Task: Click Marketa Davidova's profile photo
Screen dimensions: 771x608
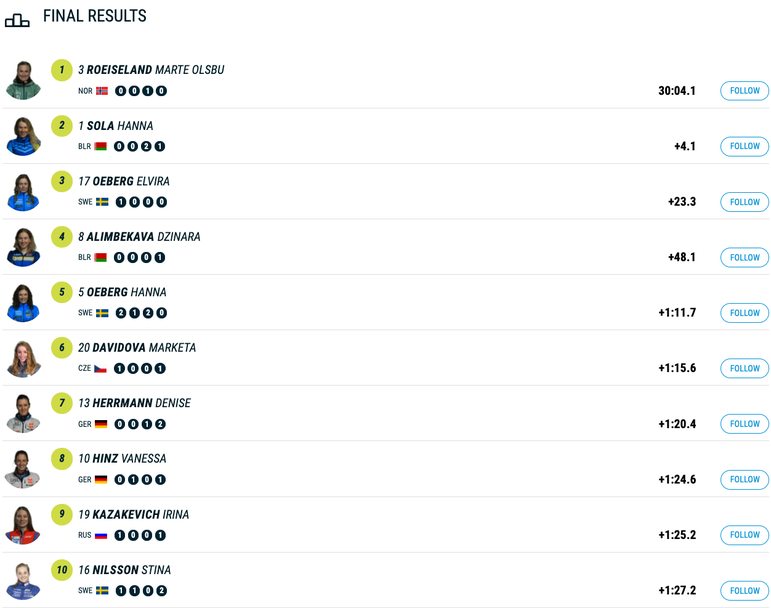Action: click(x=22, y=358)
